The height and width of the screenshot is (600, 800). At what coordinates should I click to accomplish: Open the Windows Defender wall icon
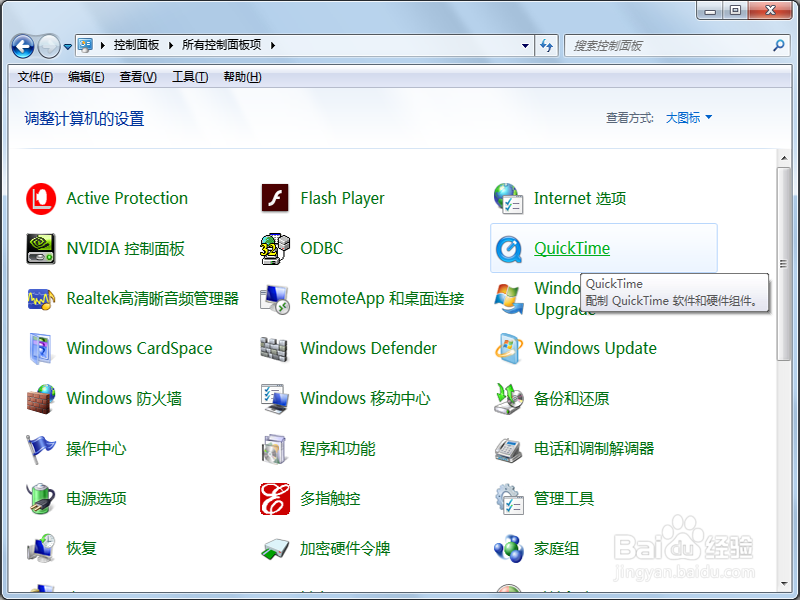(x=274, y=349)
